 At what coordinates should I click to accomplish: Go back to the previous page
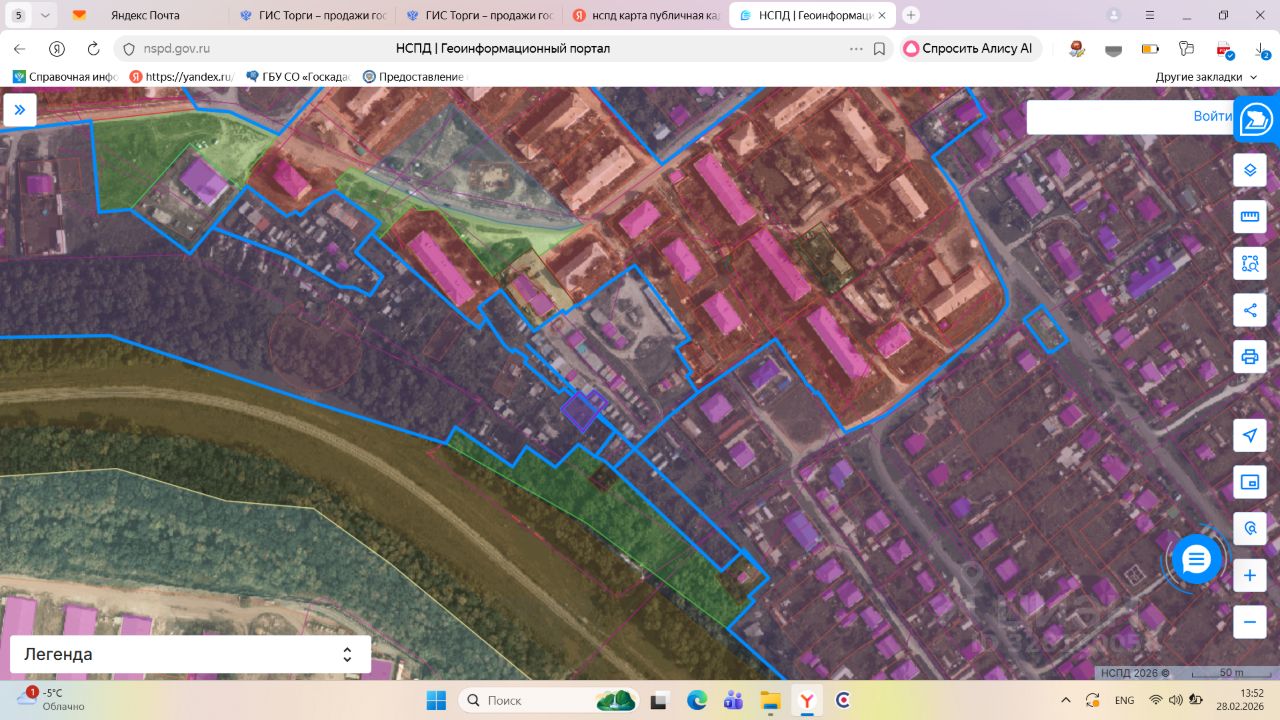[x=19, y=48]
